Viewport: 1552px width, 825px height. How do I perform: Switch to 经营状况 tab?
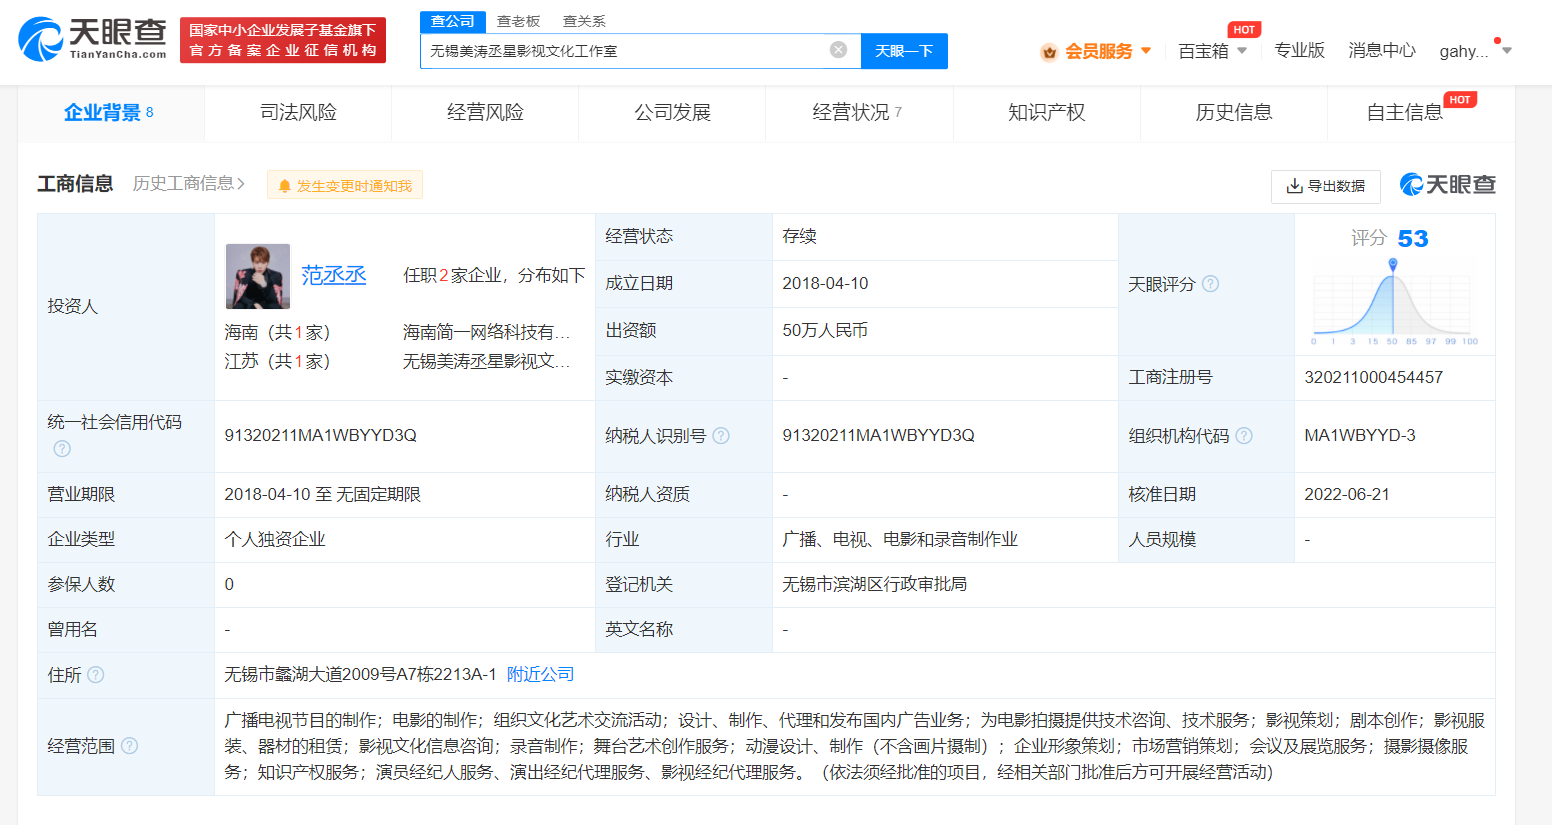[x=859, y=113]
